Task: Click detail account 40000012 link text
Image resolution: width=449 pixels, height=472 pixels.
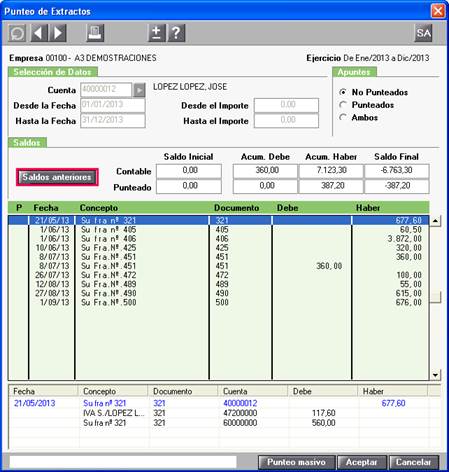Action: (240, 403)
